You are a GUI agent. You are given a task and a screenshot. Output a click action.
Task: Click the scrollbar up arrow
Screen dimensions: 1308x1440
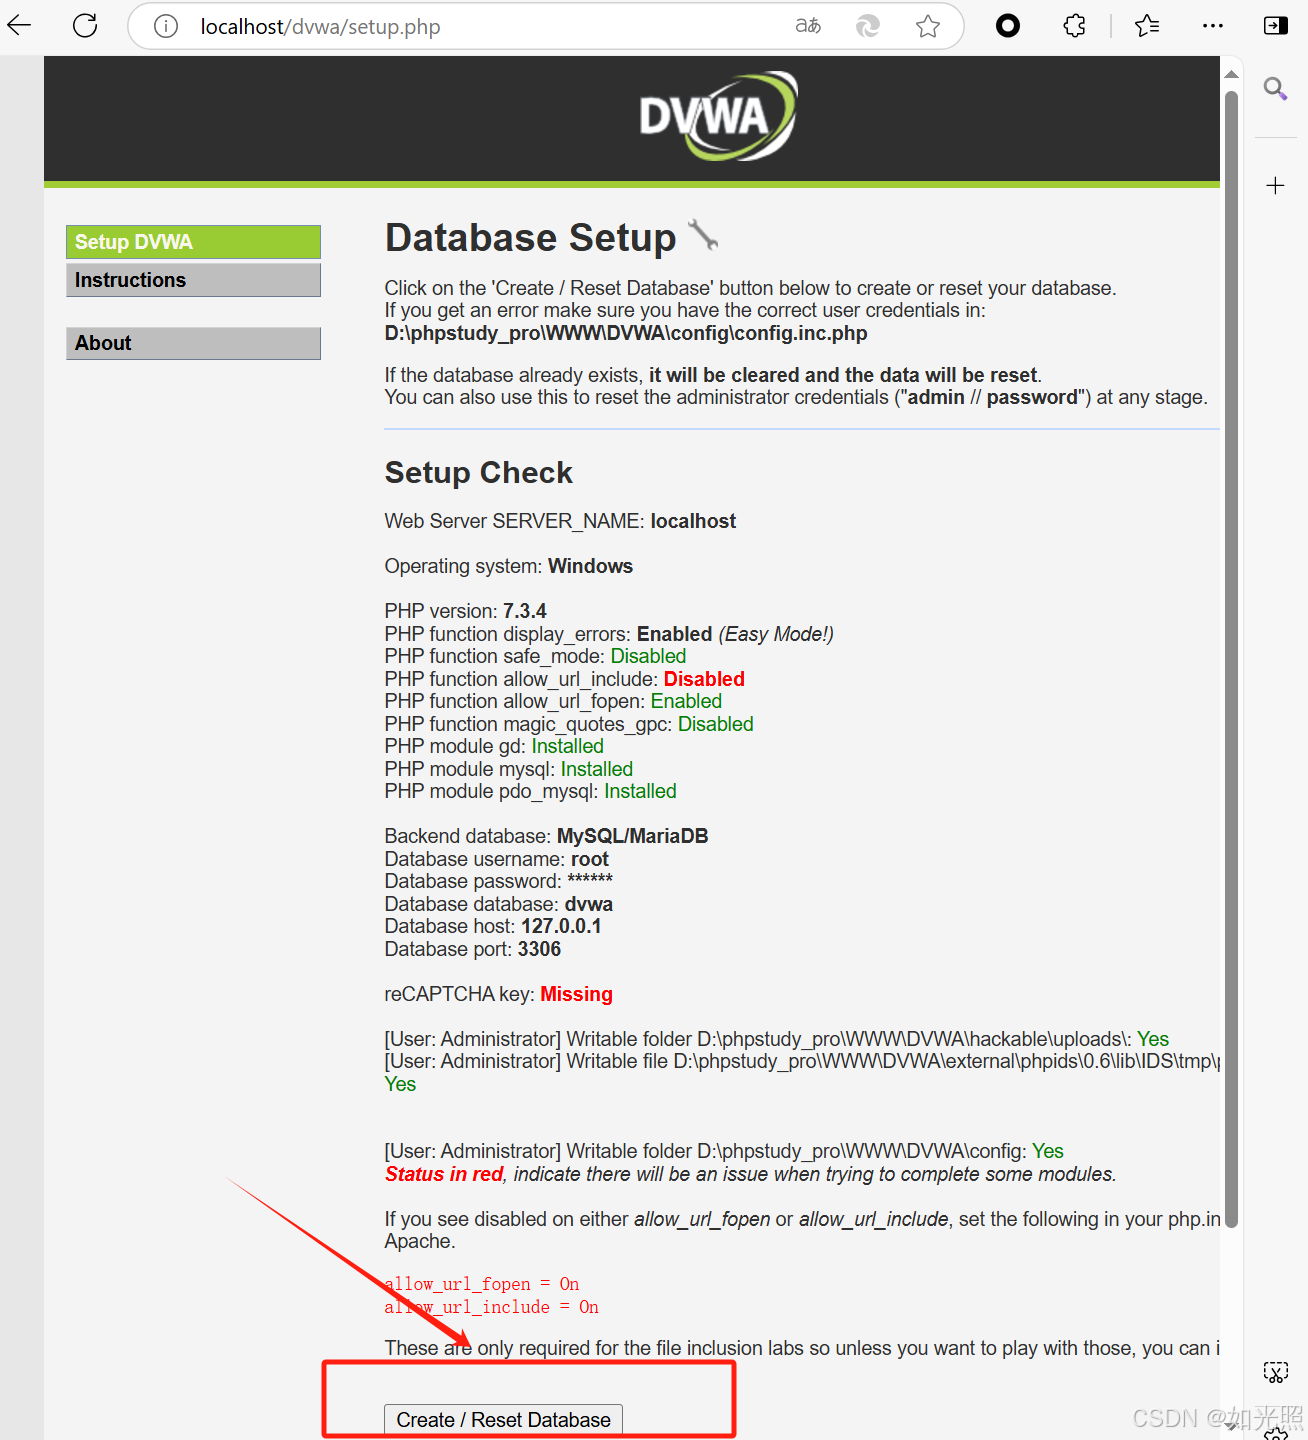click(1232, 75)
